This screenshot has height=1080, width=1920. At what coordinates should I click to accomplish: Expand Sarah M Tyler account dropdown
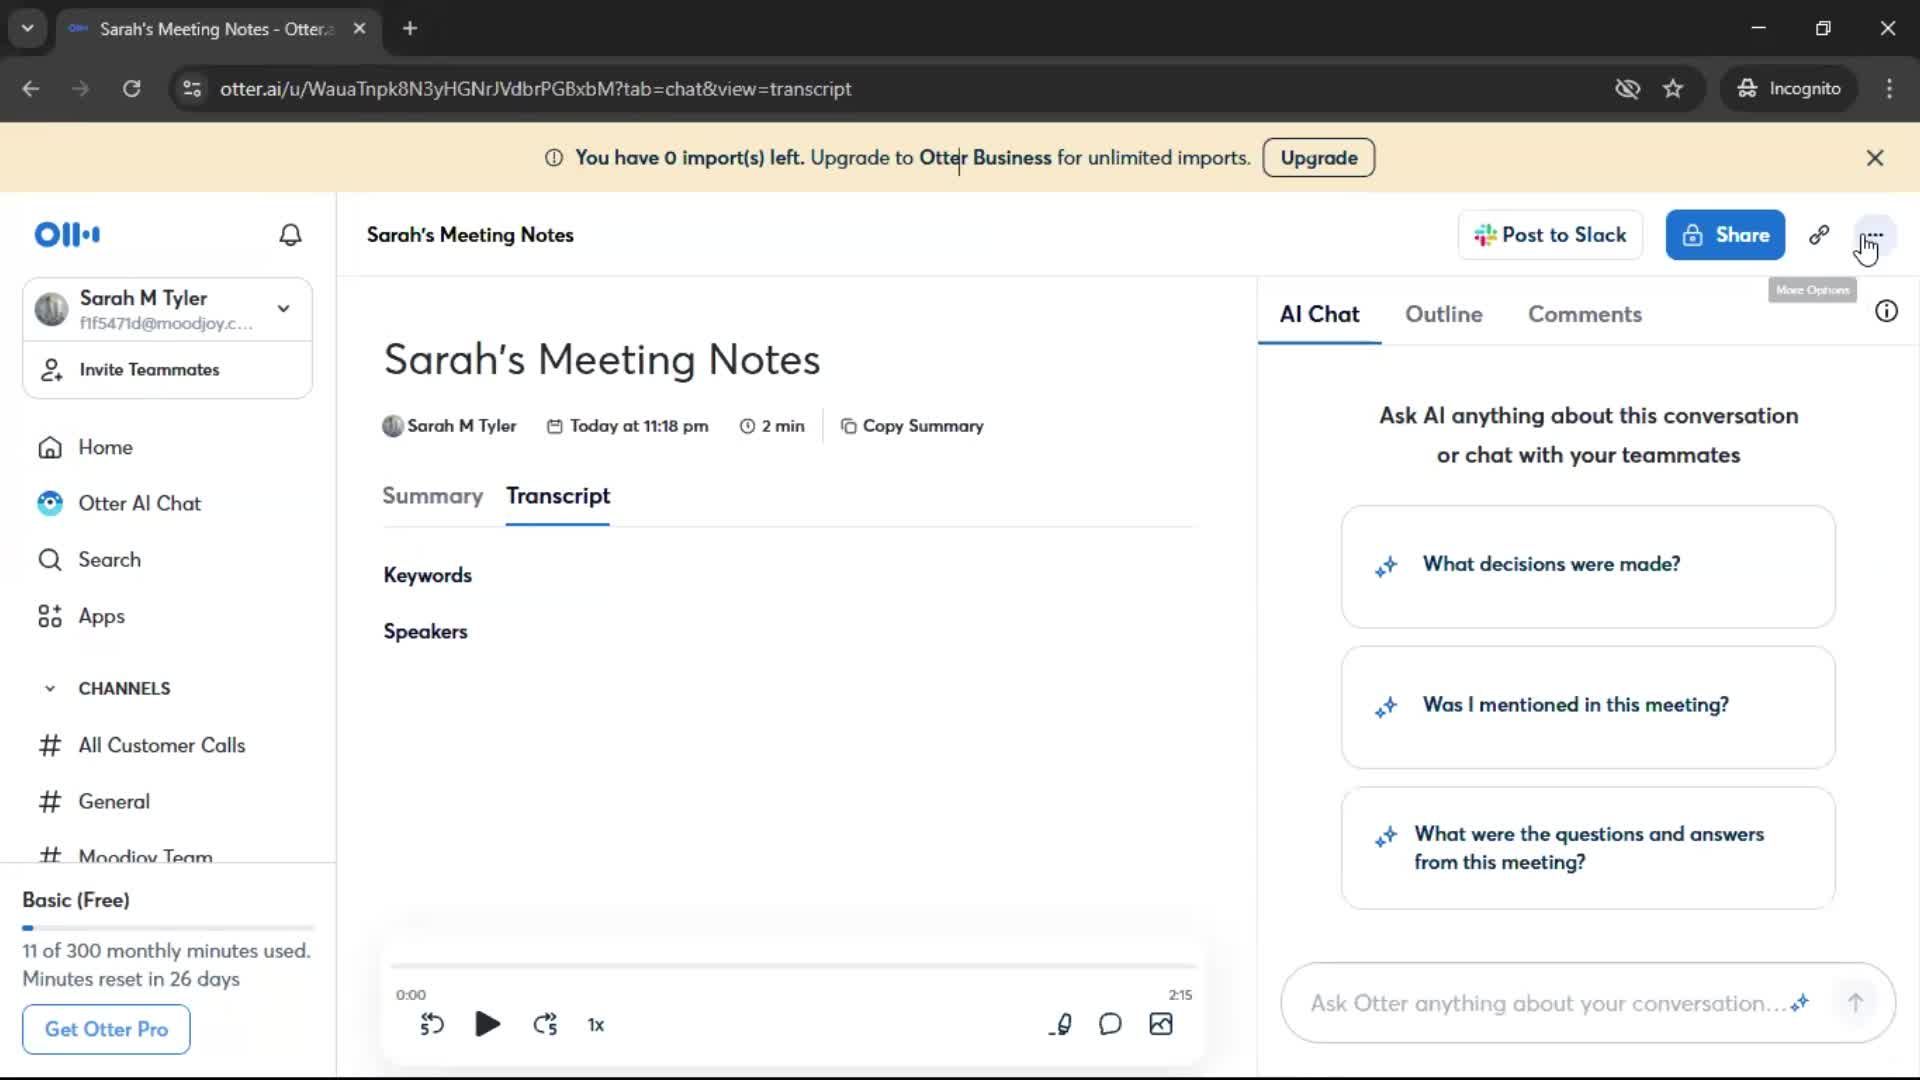pyautogui.click(x=284, y=309)
